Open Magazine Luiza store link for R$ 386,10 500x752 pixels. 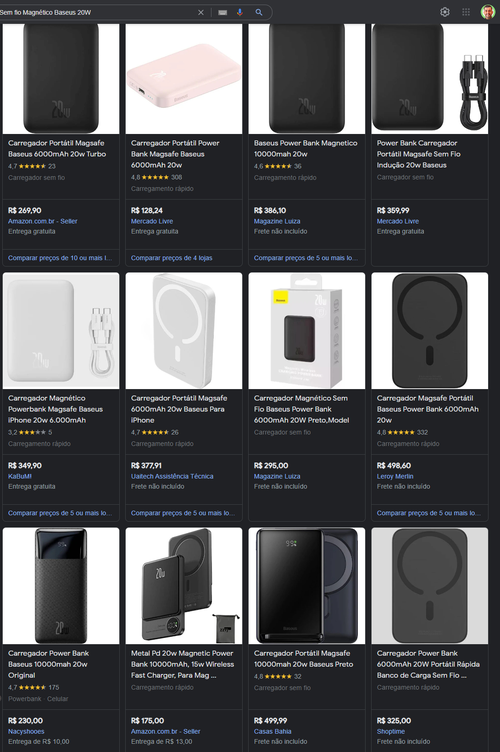coord(277,221)
